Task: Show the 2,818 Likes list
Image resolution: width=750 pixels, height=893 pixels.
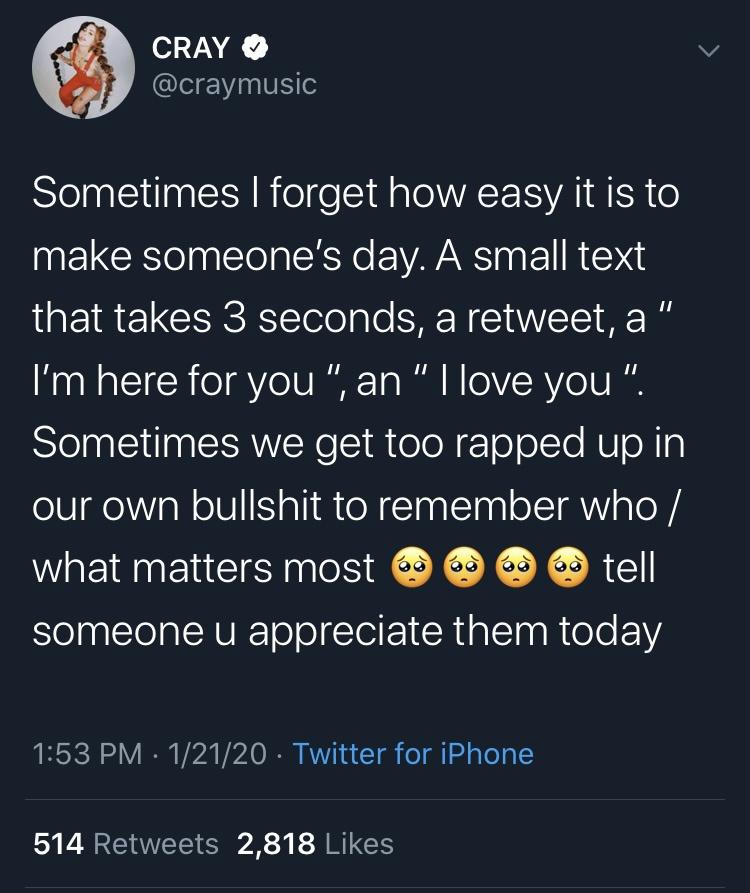Action: (315, 844)
